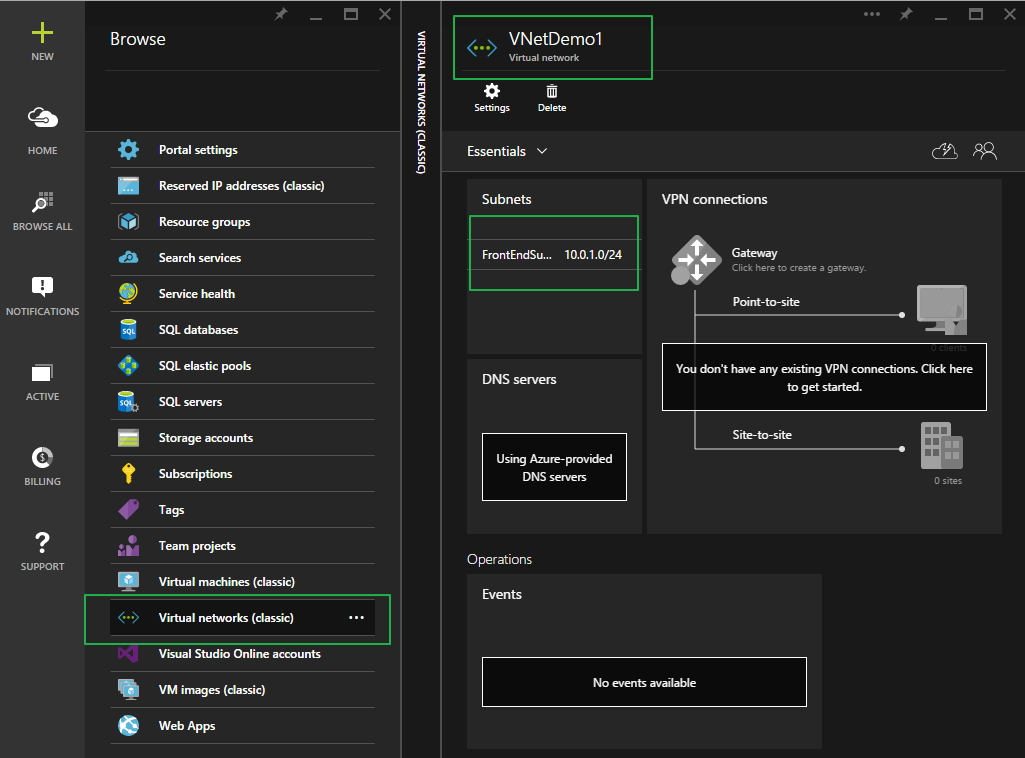Click the VM images (classic) icon
This screenshot has width=1025, height=758.
point(128,689)
